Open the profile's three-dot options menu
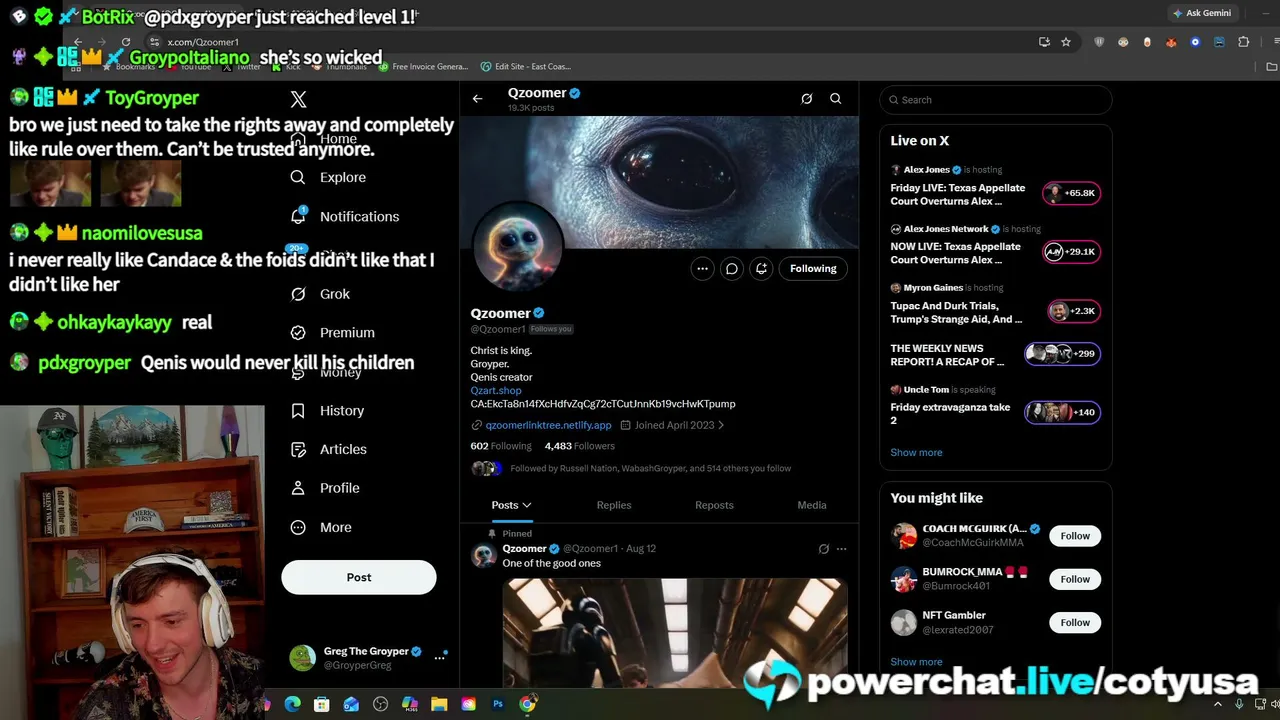Image resolution: width=1280 pixels, height=720 pixels. pyautogui.click(x=703, y=268)
